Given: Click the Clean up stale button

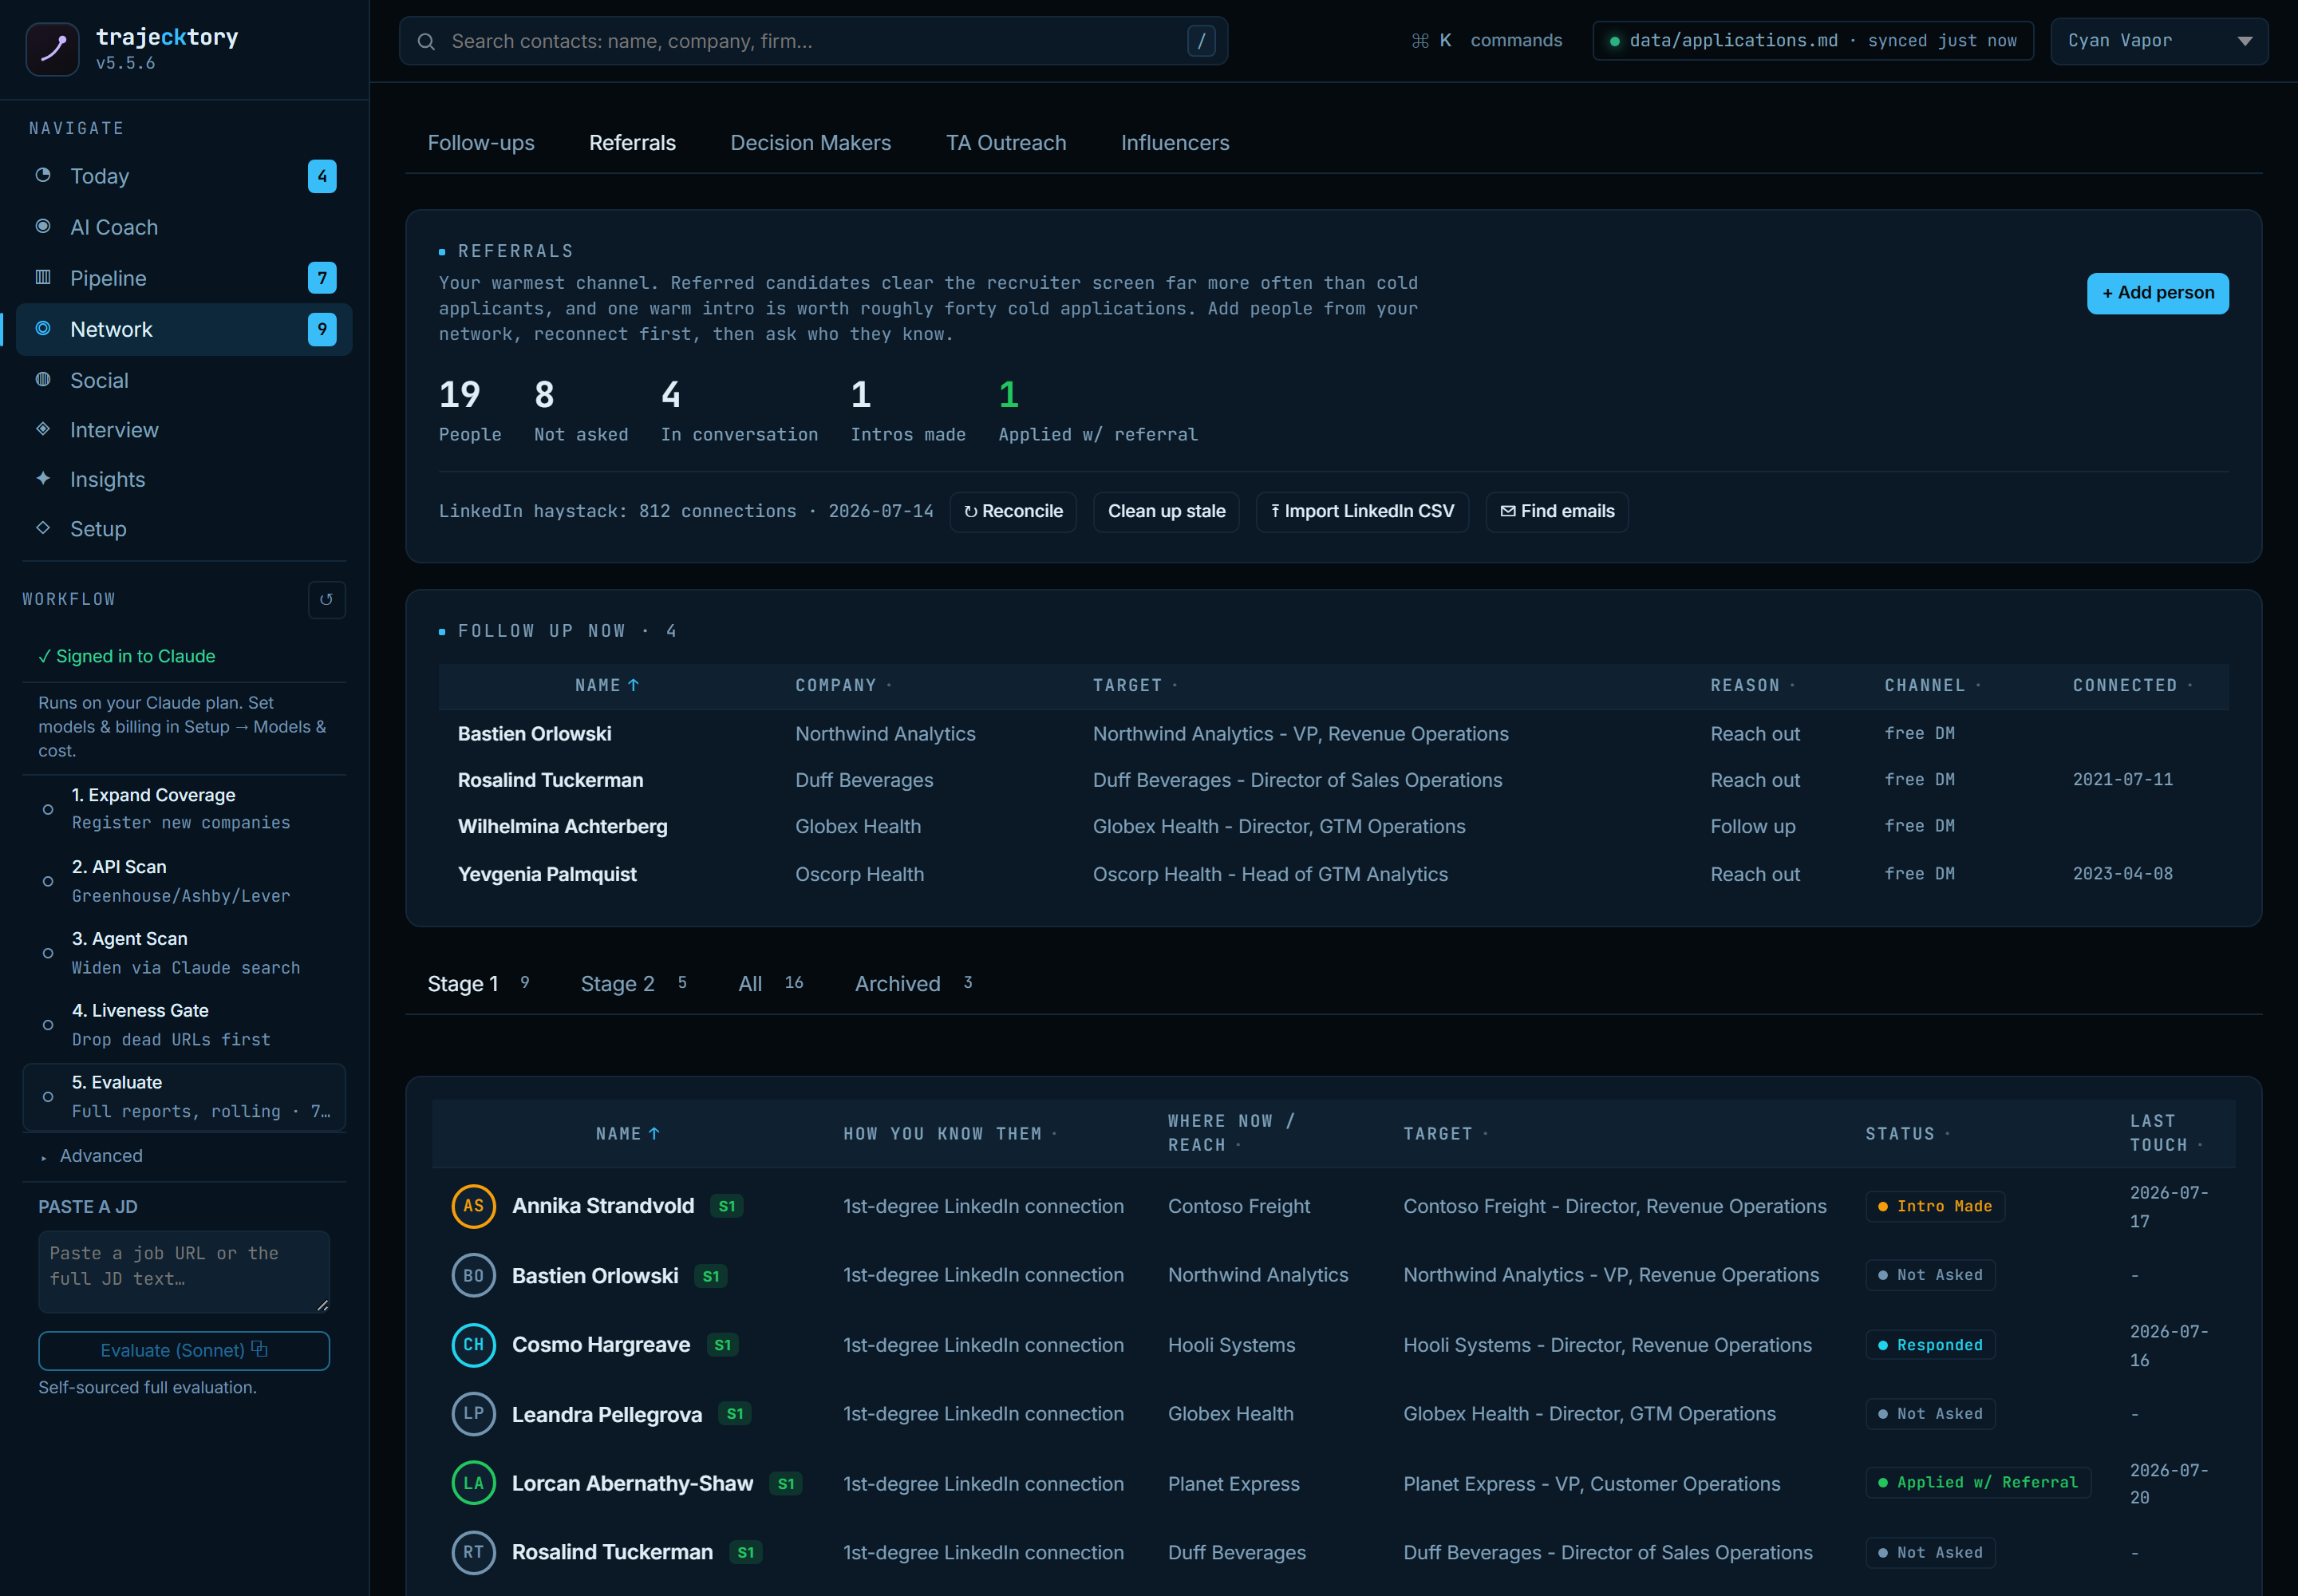Looking at the screenshot, I should [x=1166, y=512].
